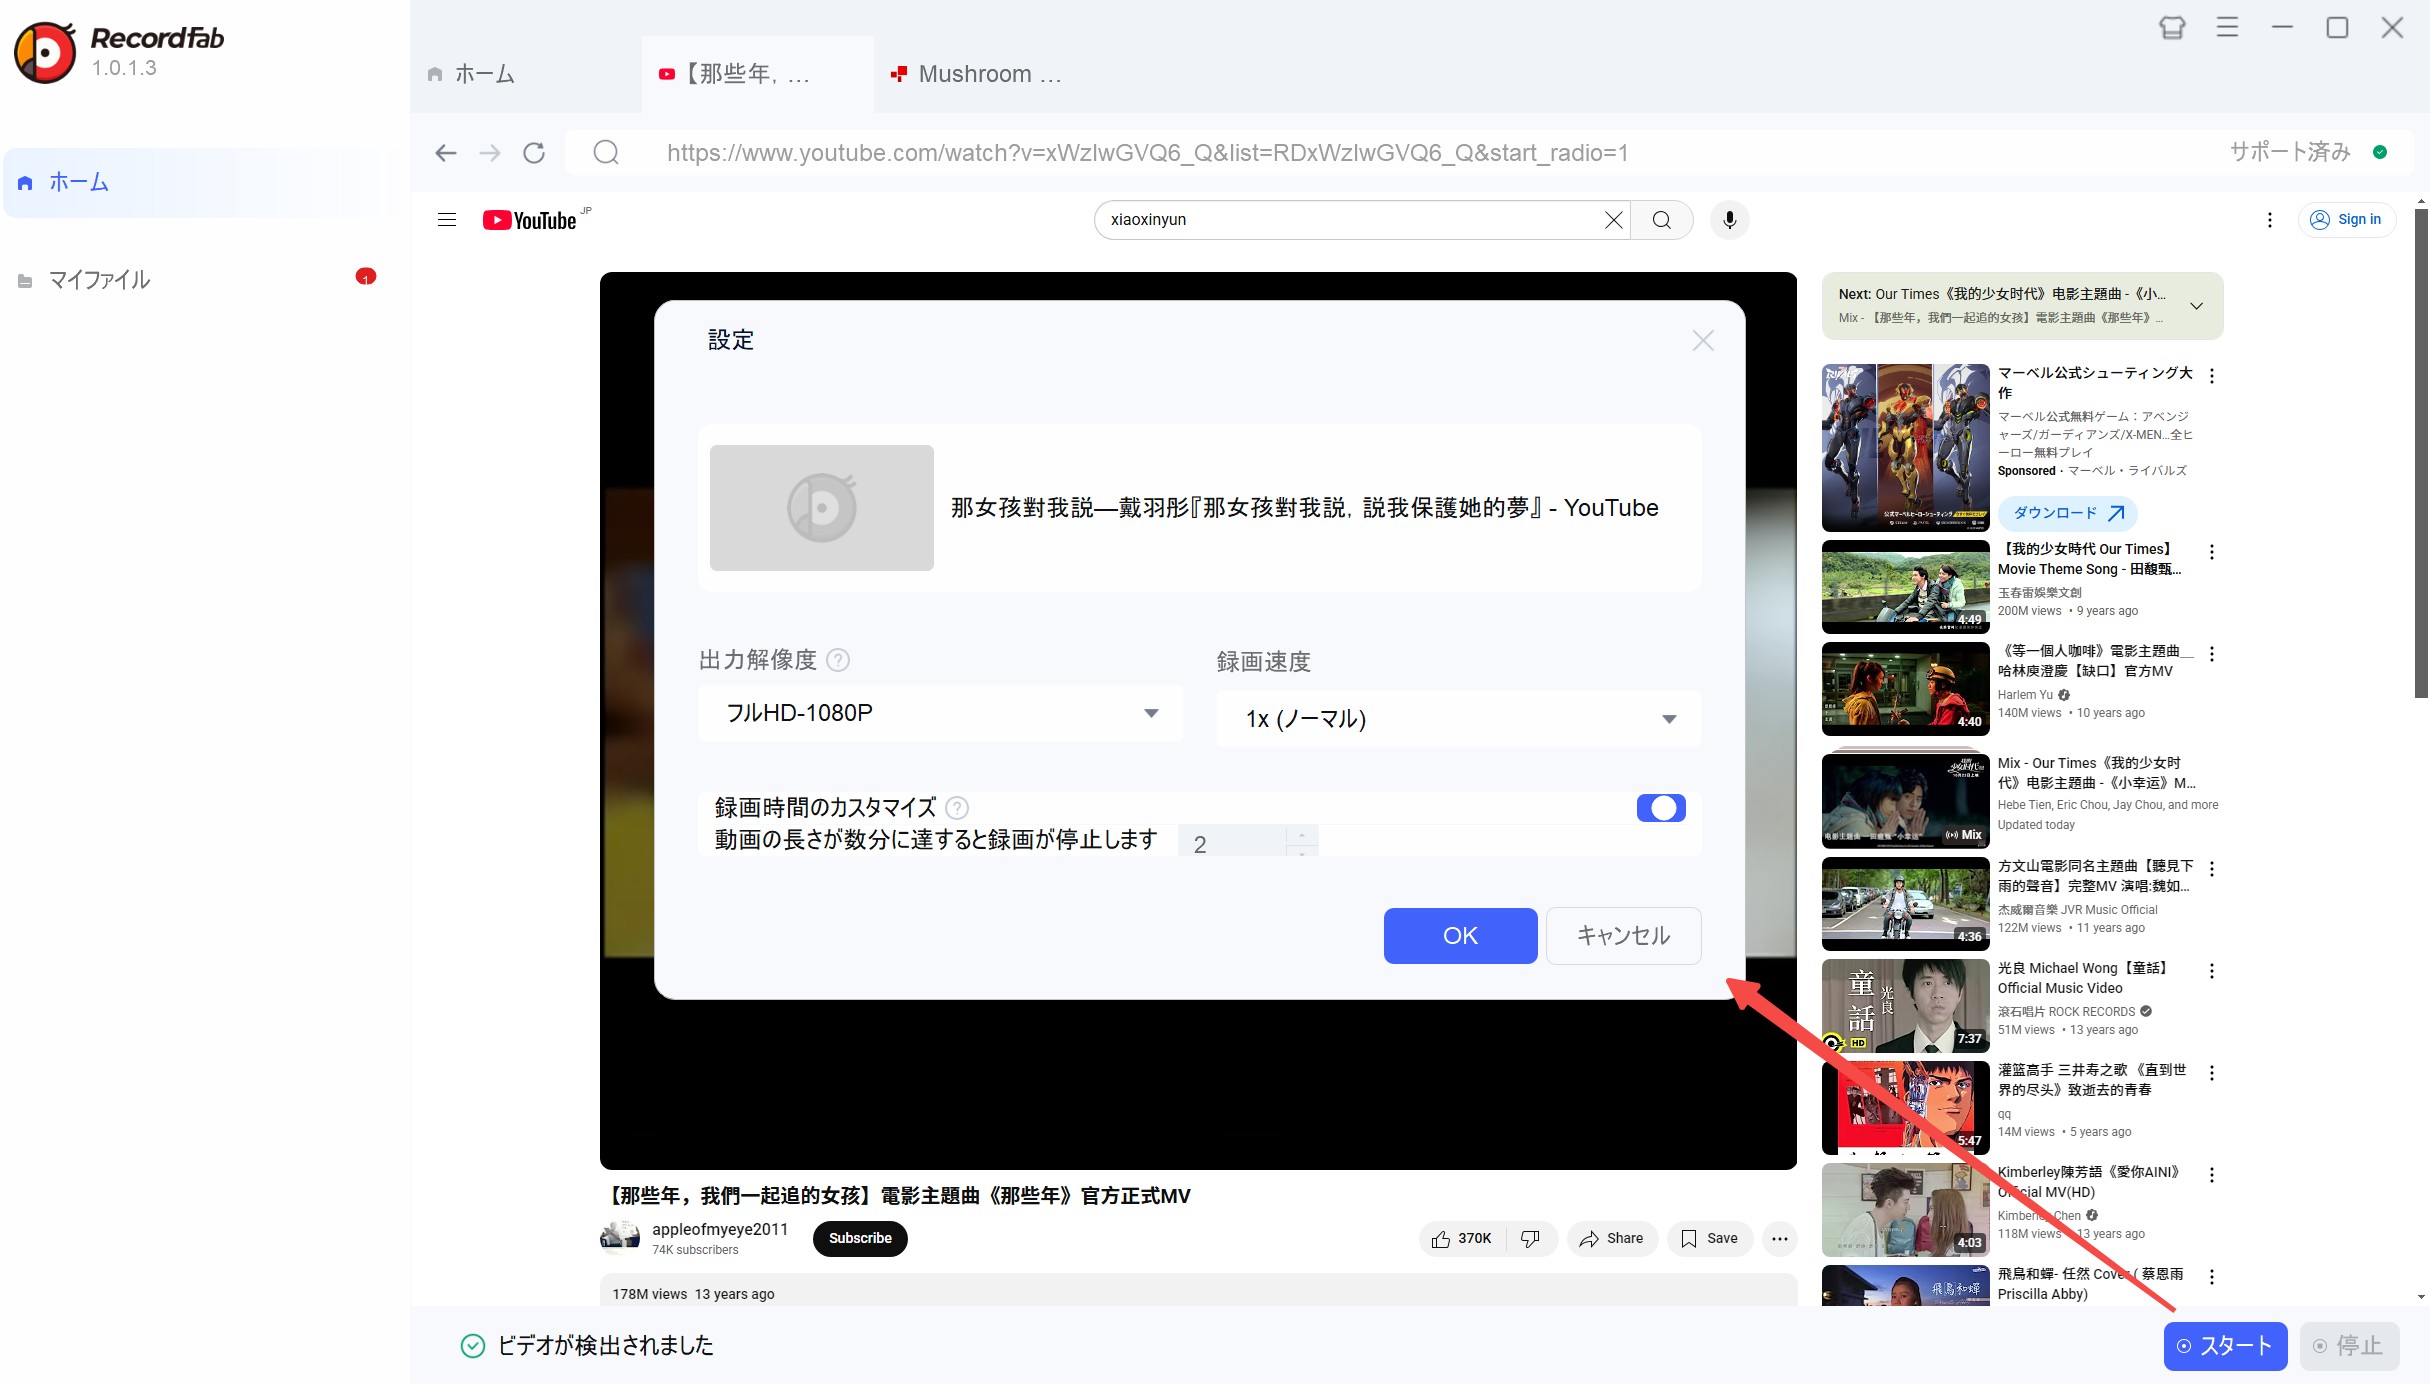Open YouTube settings three-dot menu
Viewport: 2430px width, 1384px height.
(x=2269, y=220)
